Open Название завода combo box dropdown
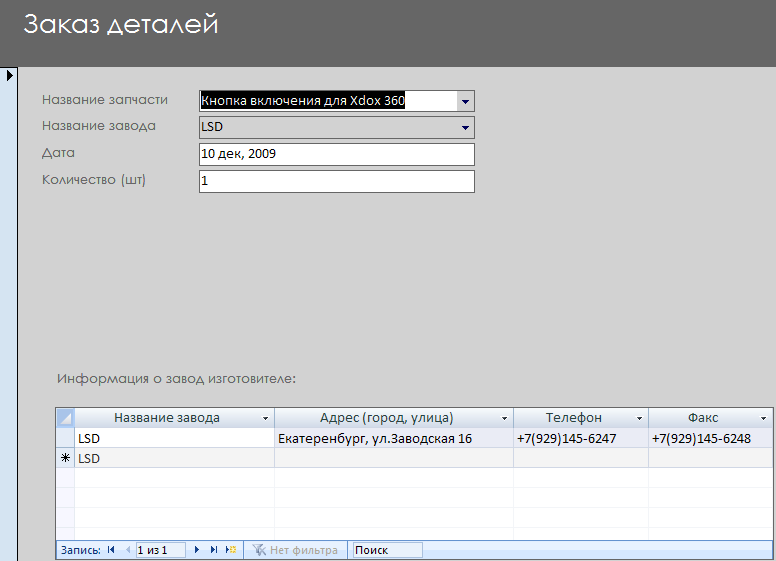The height and width of the screenshot is (561, 776). click(465, 128)
